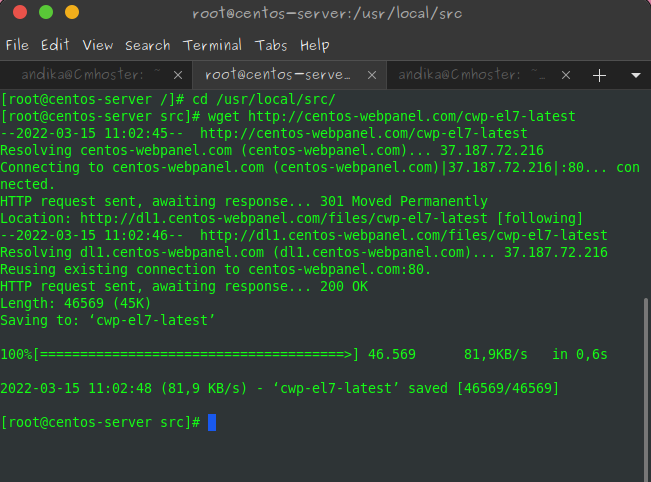
Task: Select the root@centos-server tab
Action: (x=277, y=75)
